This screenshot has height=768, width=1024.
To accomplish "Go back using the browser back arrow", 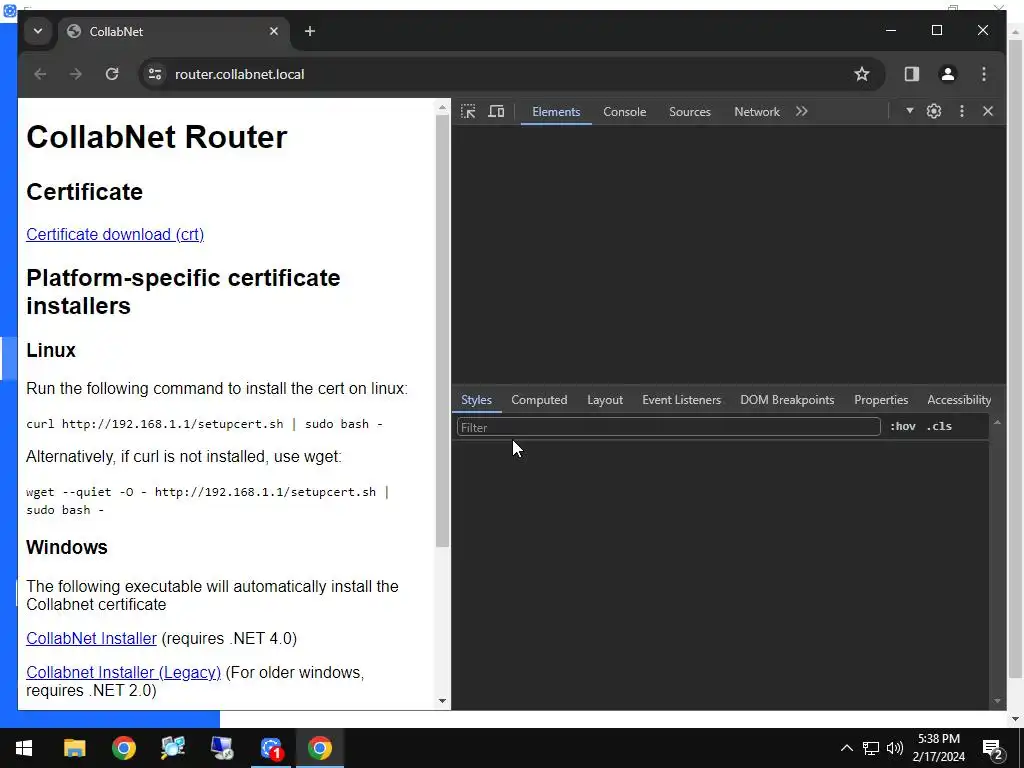I will (x=40, y=74).
